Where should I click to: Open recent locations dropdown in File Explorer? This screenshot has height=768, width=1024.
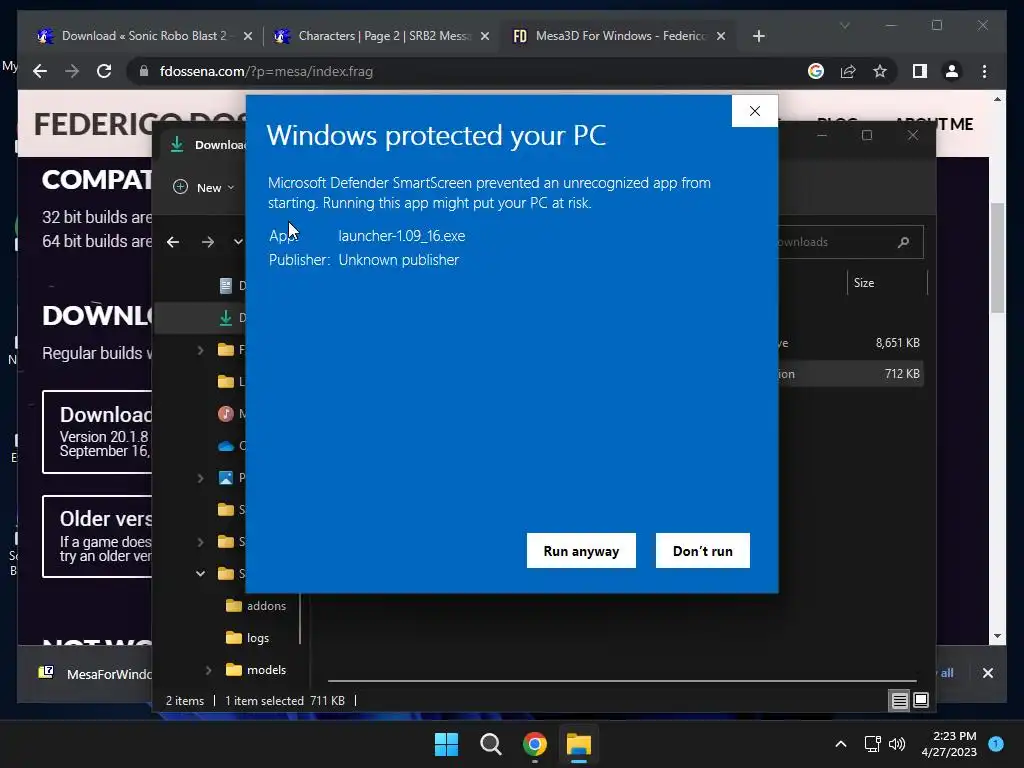238,242
